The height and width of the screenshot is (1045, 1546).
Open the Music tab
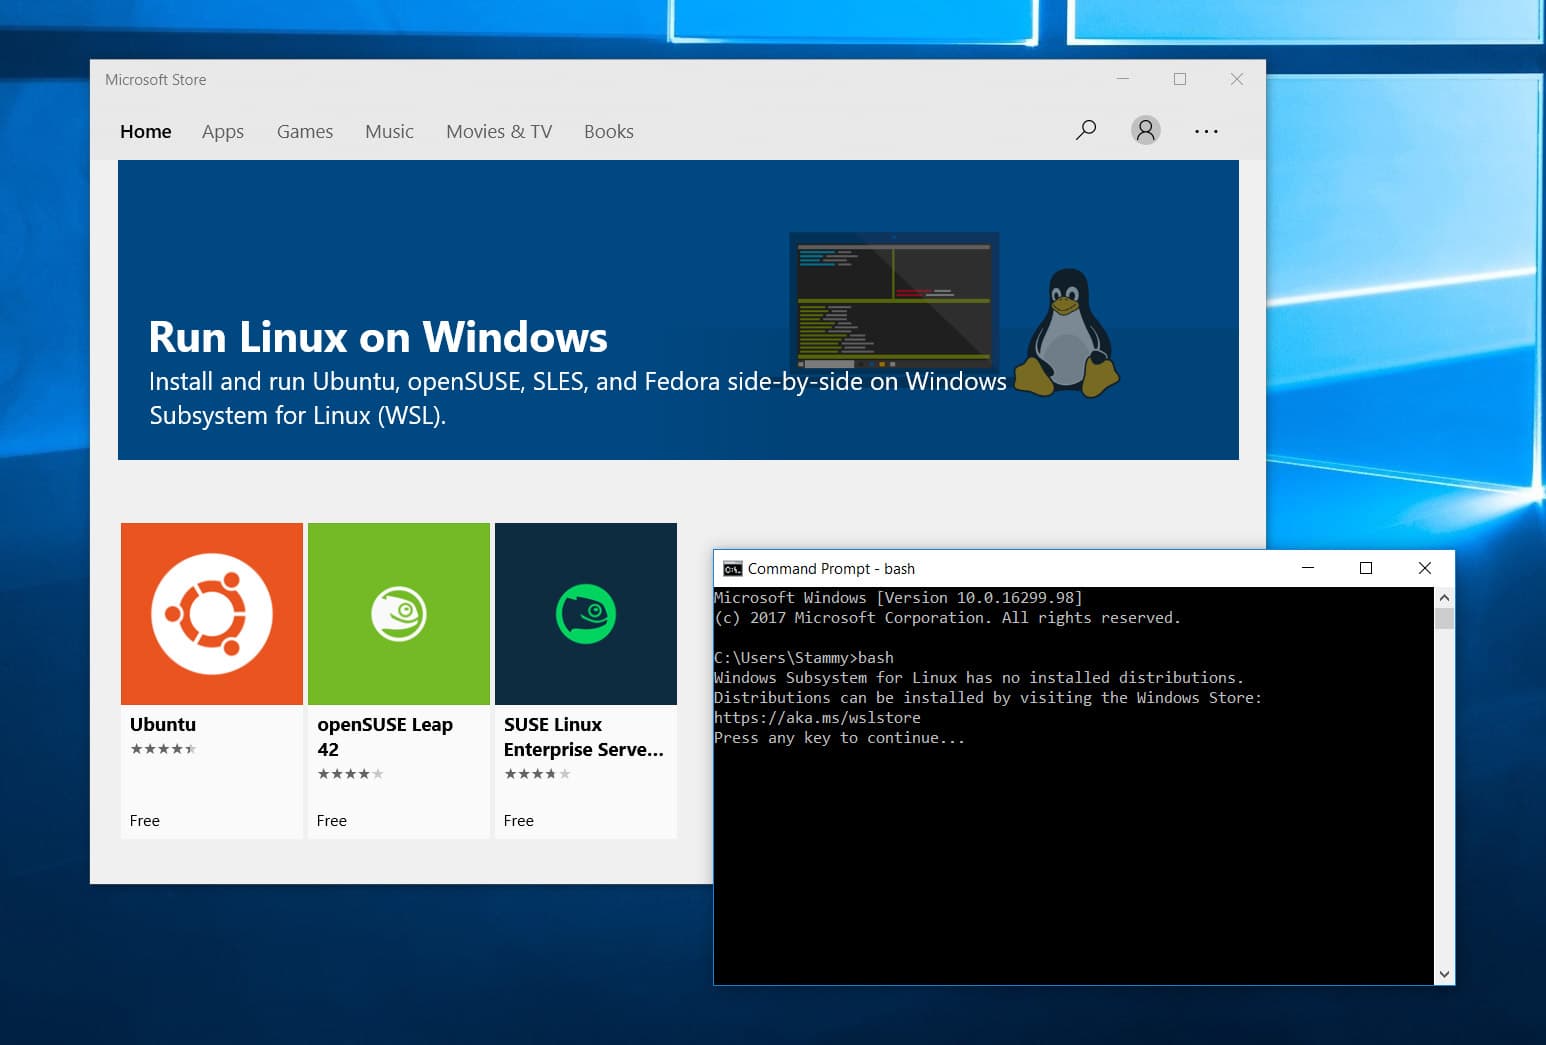tap(389, 131)
